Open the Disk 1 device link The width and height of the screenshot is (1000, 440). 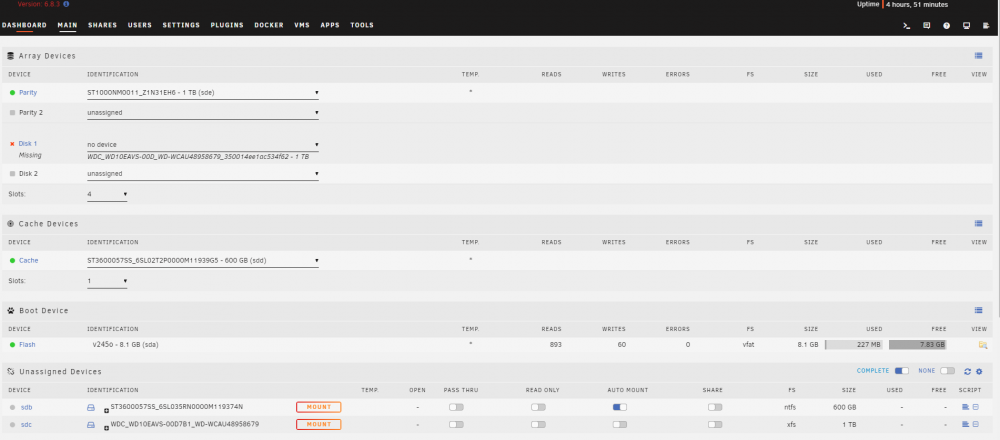click(x=27, y=144)
